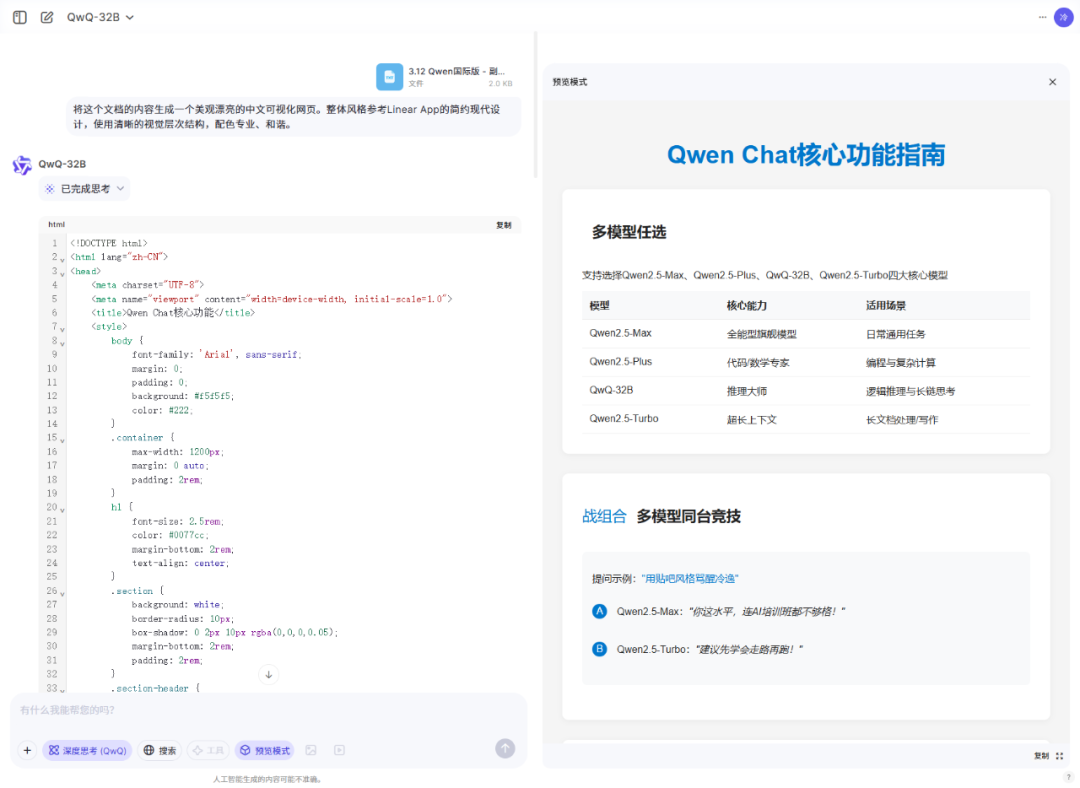Copy the code with 复制 button

(x=504, y=224)
